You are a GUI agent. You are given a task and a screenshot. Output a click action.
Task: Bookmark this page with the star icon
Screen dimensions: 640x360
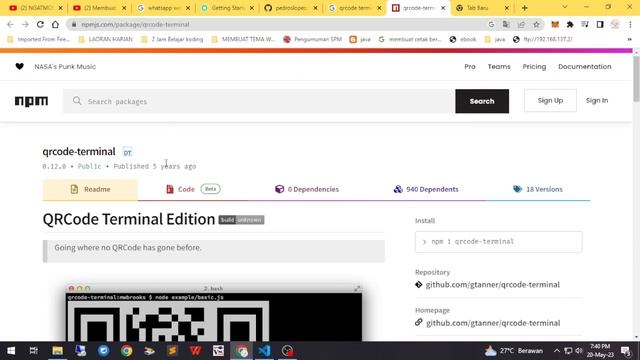tap(536, 24)
